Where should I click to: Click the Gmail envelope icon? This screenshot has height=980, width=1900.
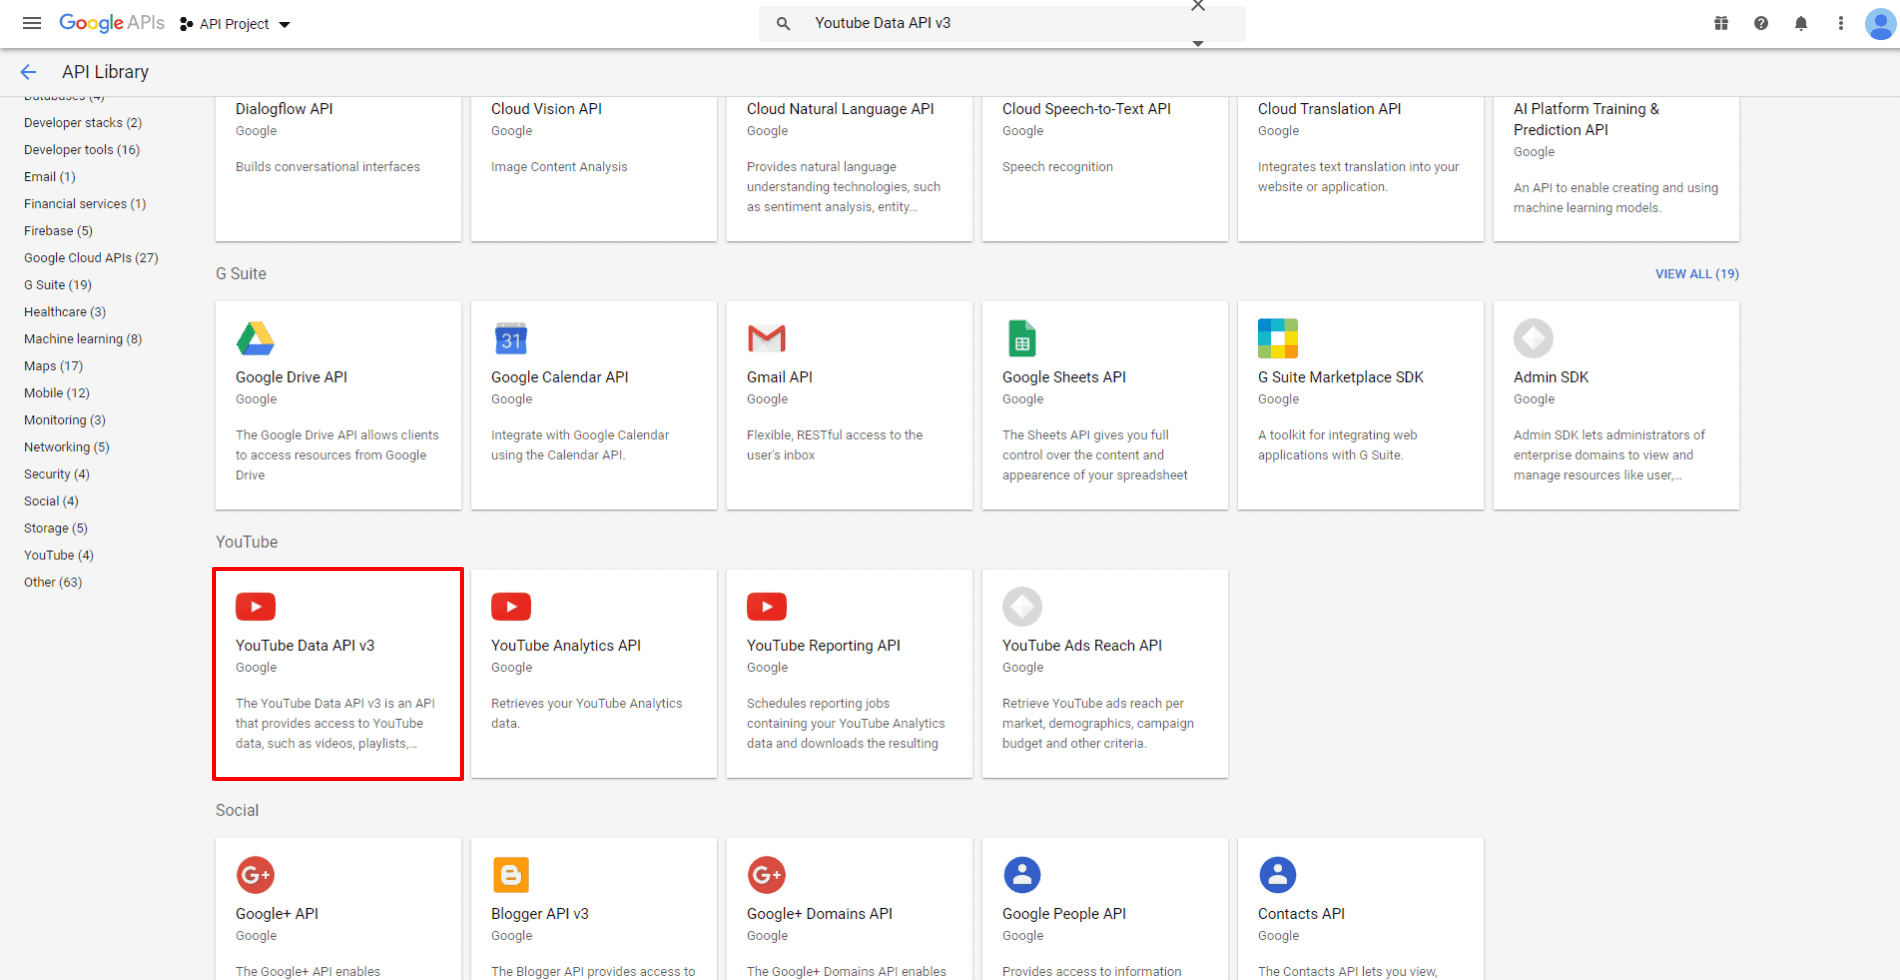pyautogui.click(x=767, y=339)
